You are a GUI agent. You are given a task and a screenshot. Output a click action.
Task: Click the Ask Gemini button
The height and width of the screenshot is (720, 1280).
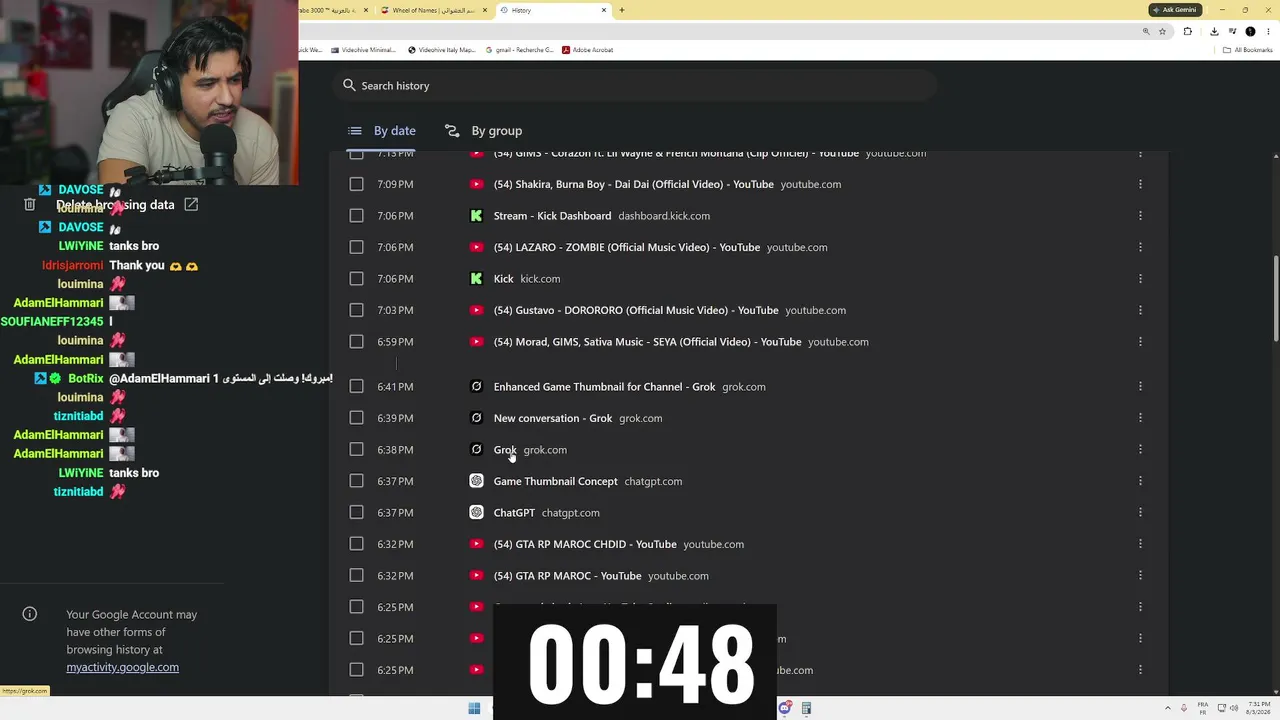pyautogui.click(x=1174, y=10)
